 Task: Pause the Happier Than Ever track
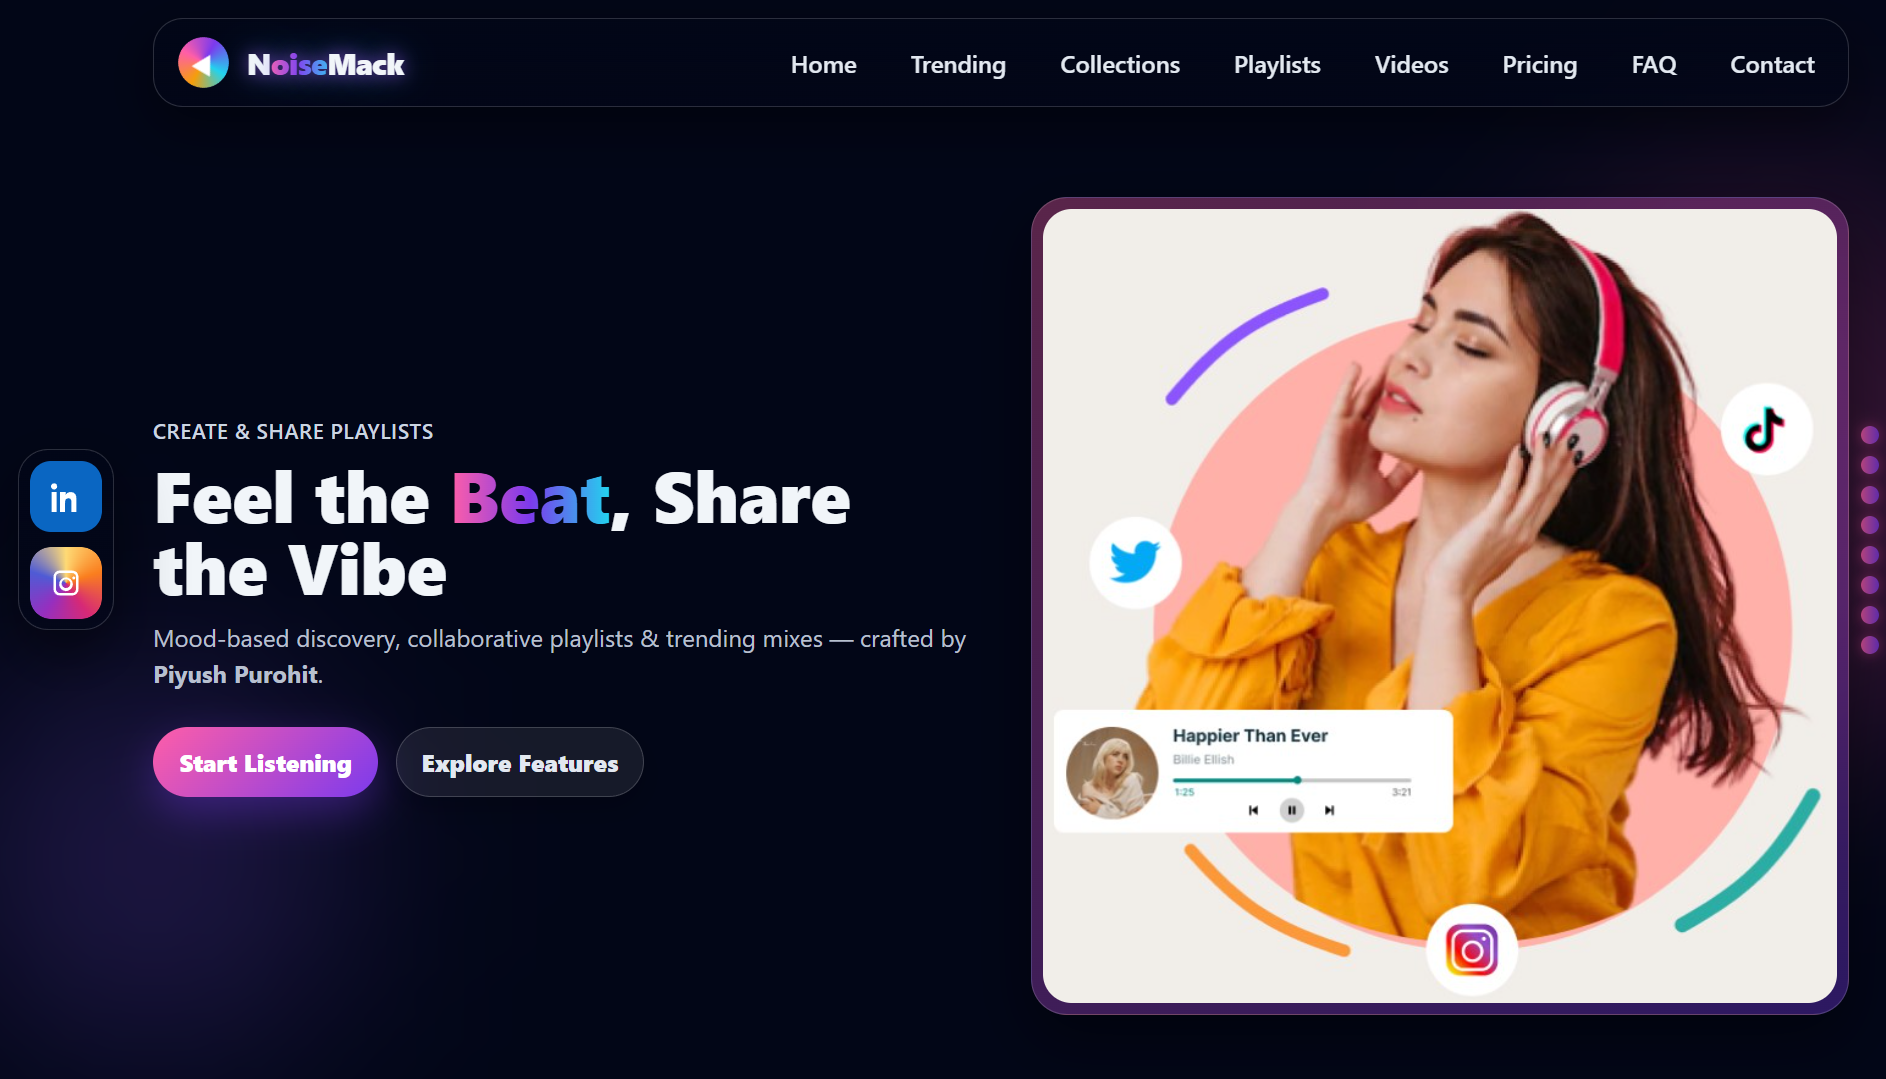pyautogui.click(x=1291, y=810)
